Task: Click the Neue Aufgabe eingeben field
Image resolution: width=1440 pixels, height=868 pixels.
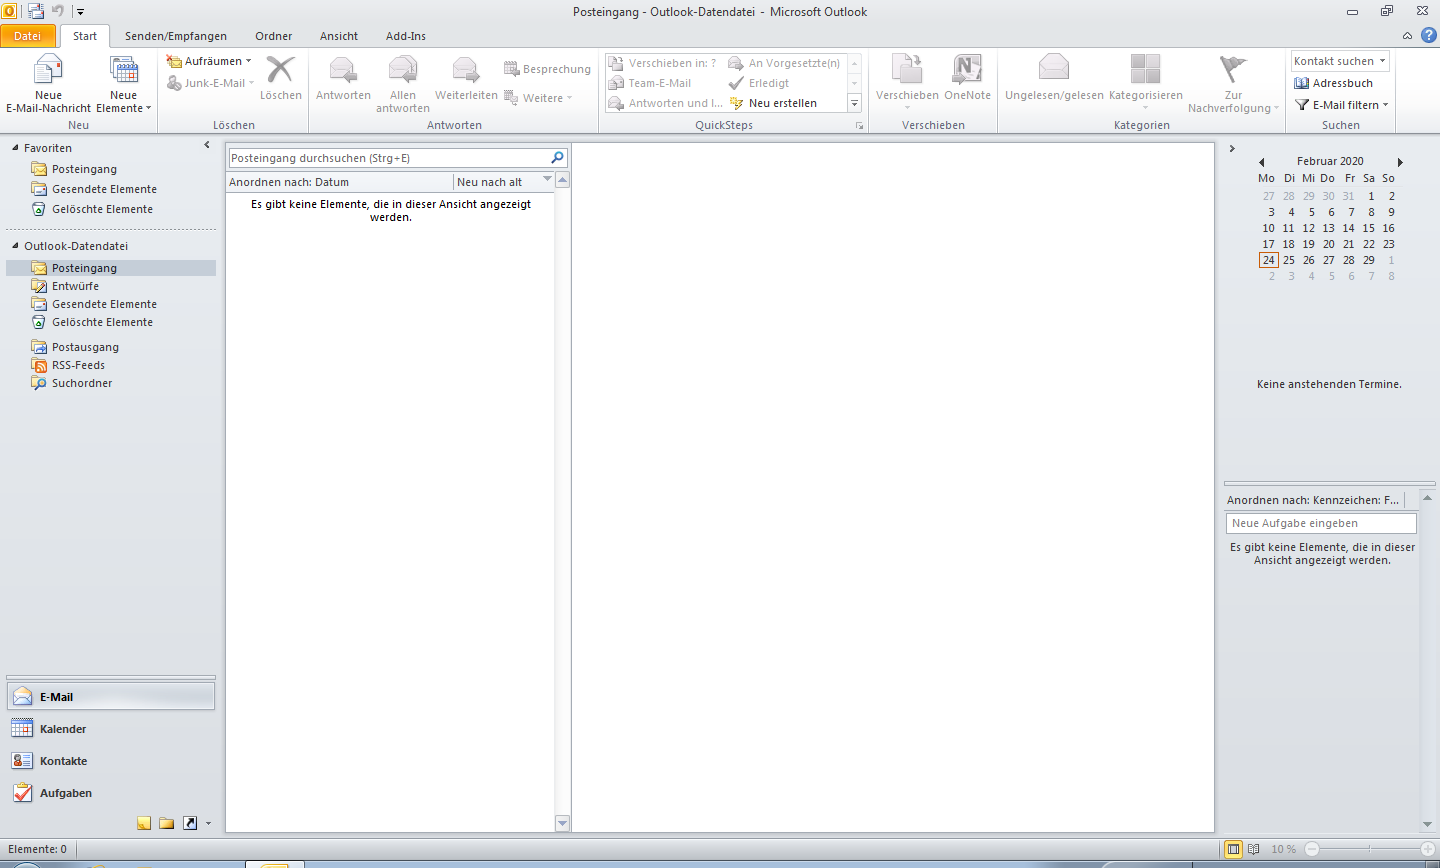Action: [1321, 523]
